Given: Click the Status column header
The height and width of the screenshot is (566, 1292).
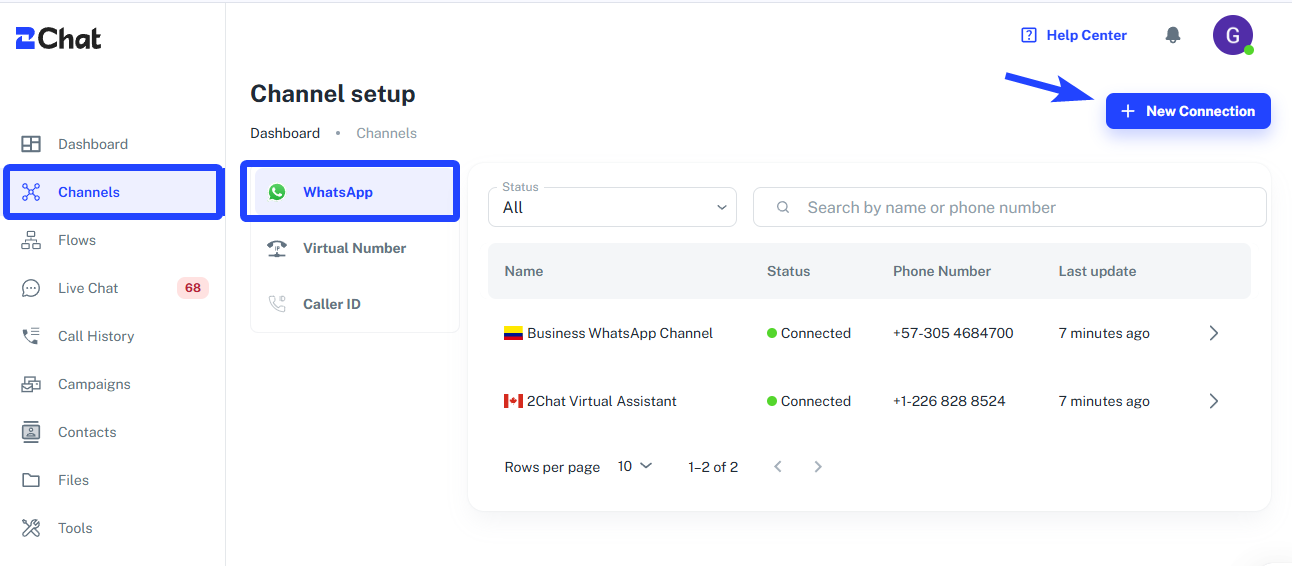Looking at the screenshot, I should 788,271.
